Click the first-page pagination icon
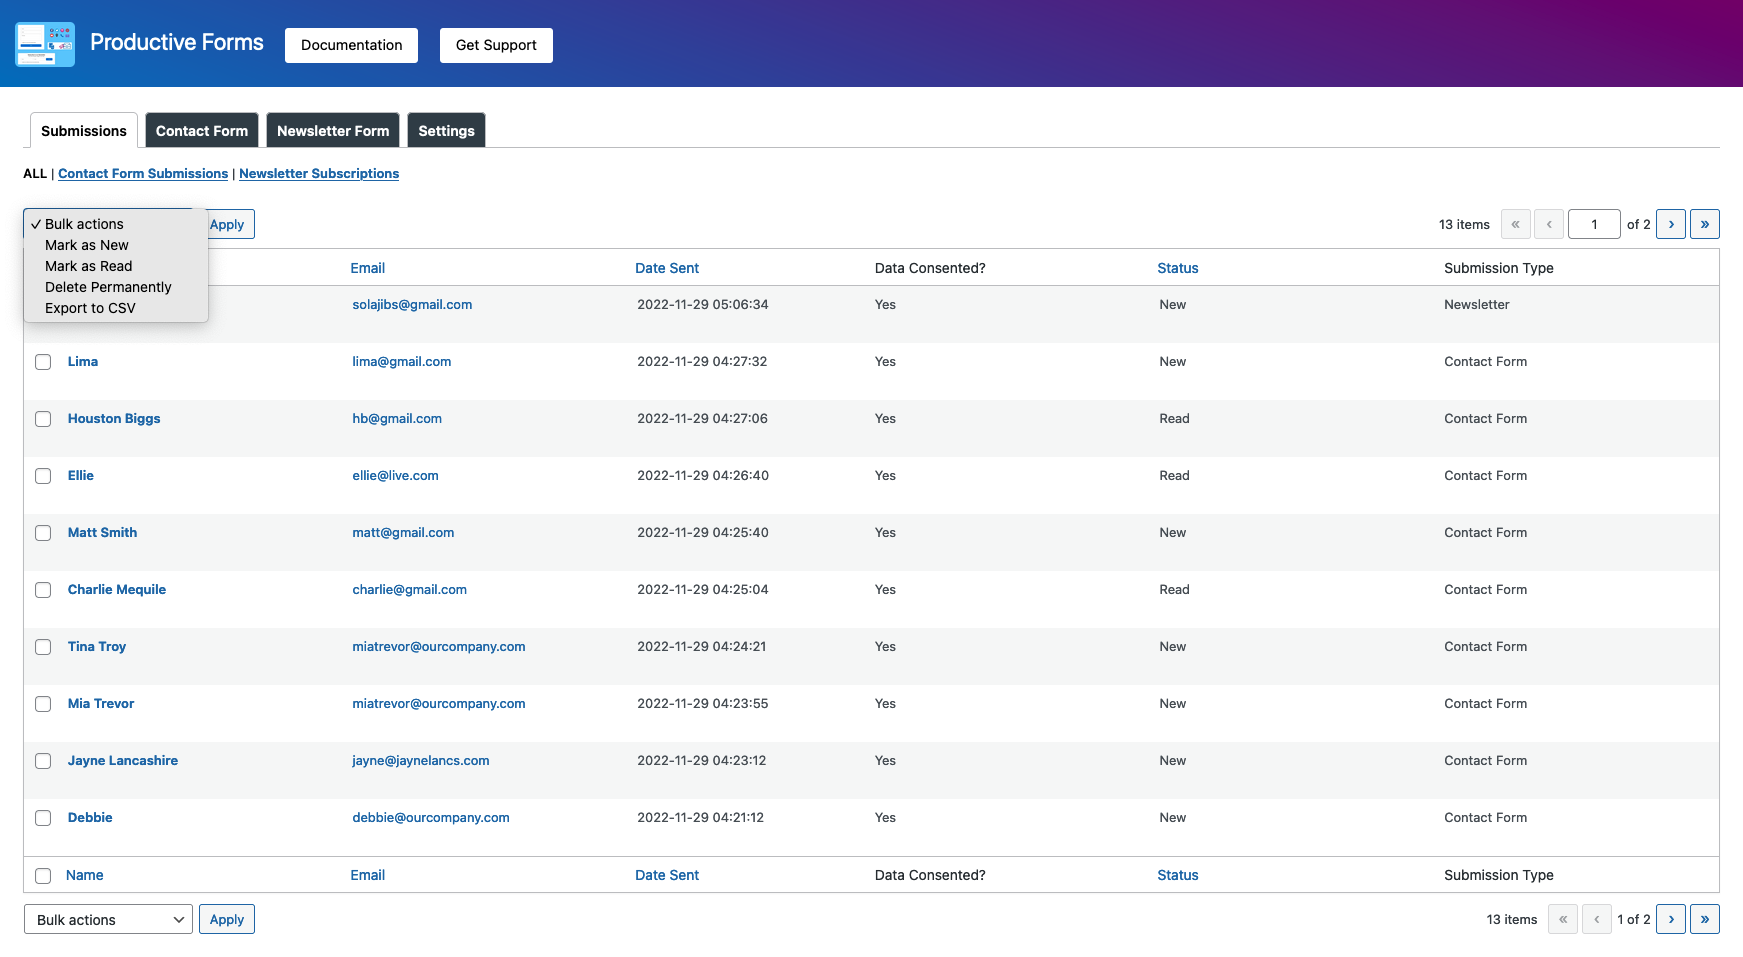The image size is (1743, 957). [x=1515, y=224]
